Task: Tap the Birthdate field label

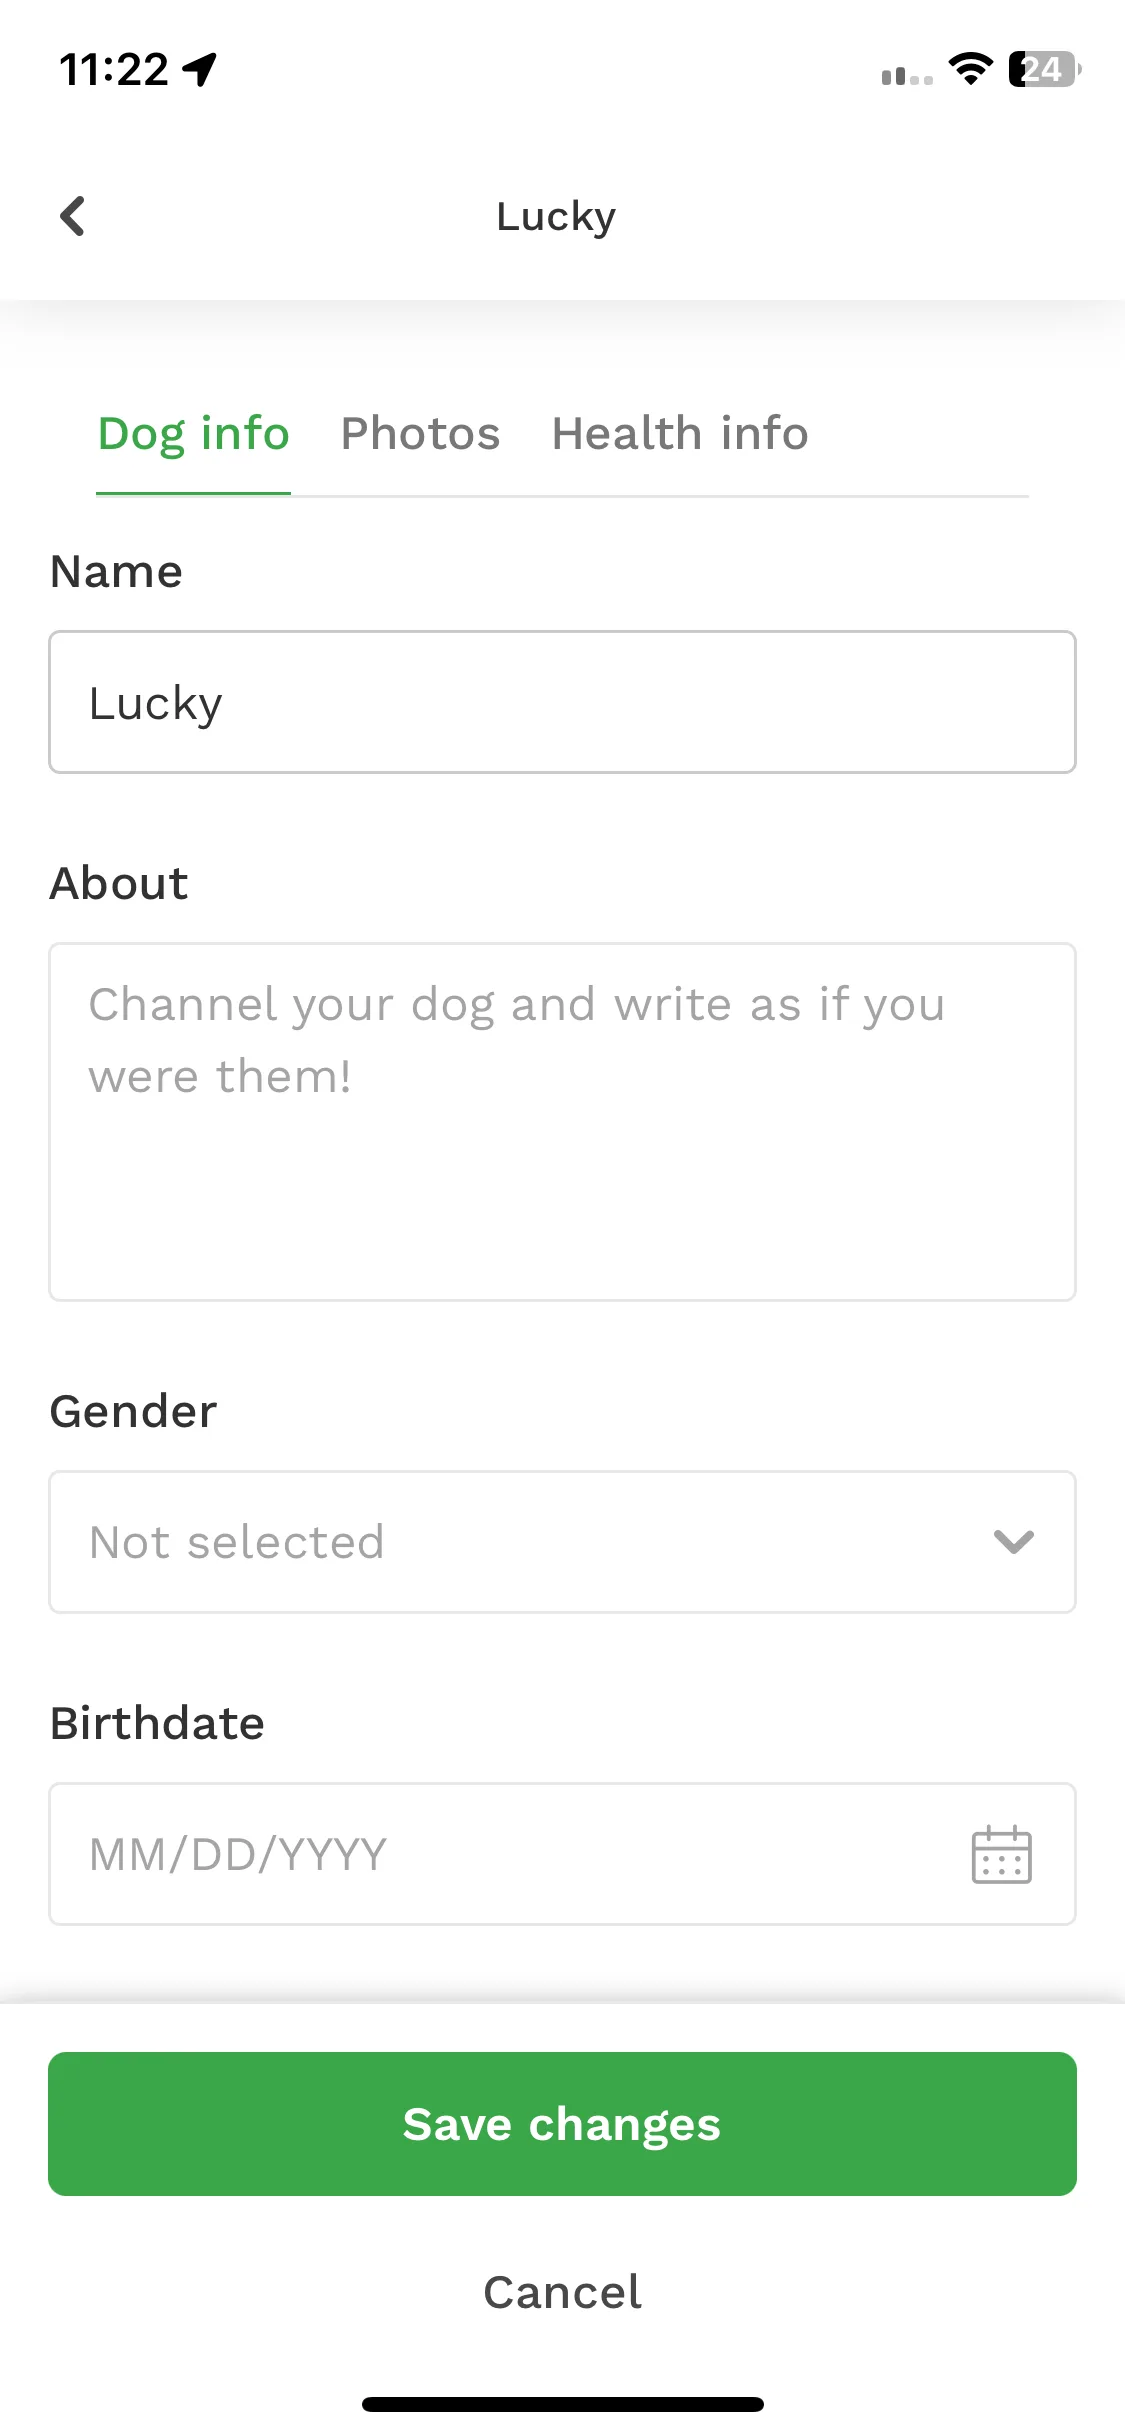Action: pyautogui.click(x=157, y=1724)
